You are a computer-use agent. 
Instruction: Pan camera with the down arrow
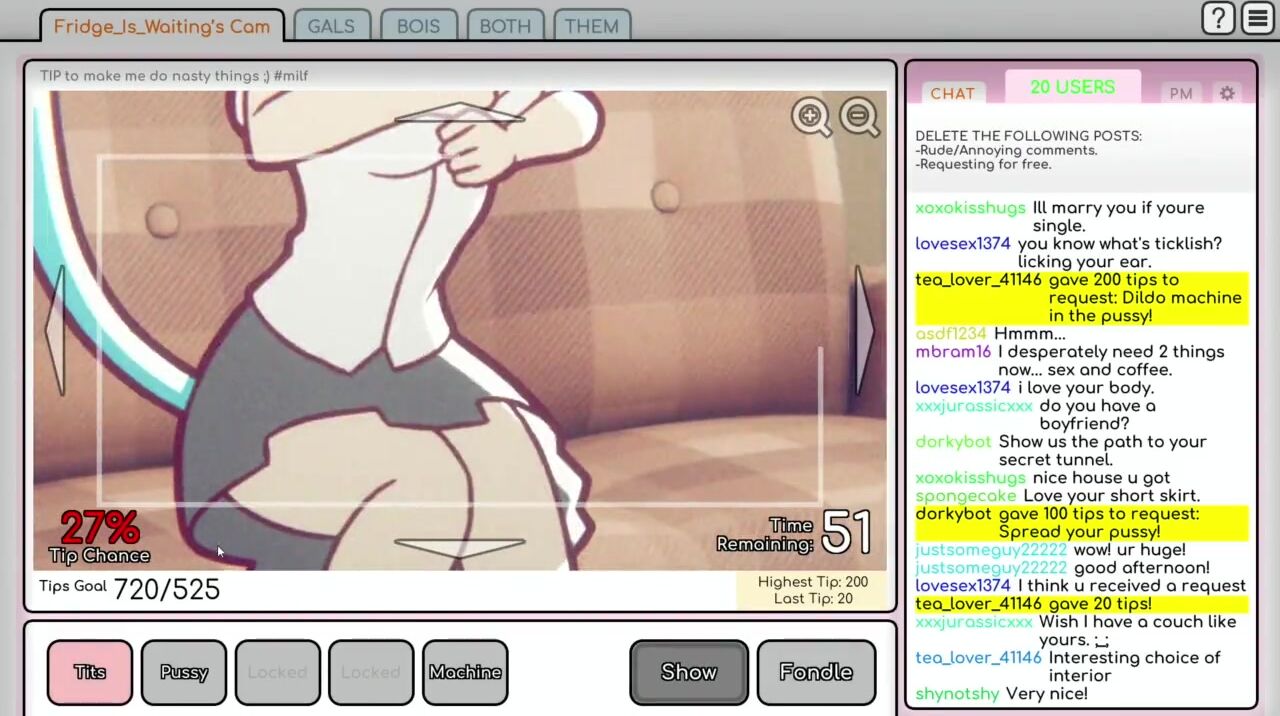point(459,547)
